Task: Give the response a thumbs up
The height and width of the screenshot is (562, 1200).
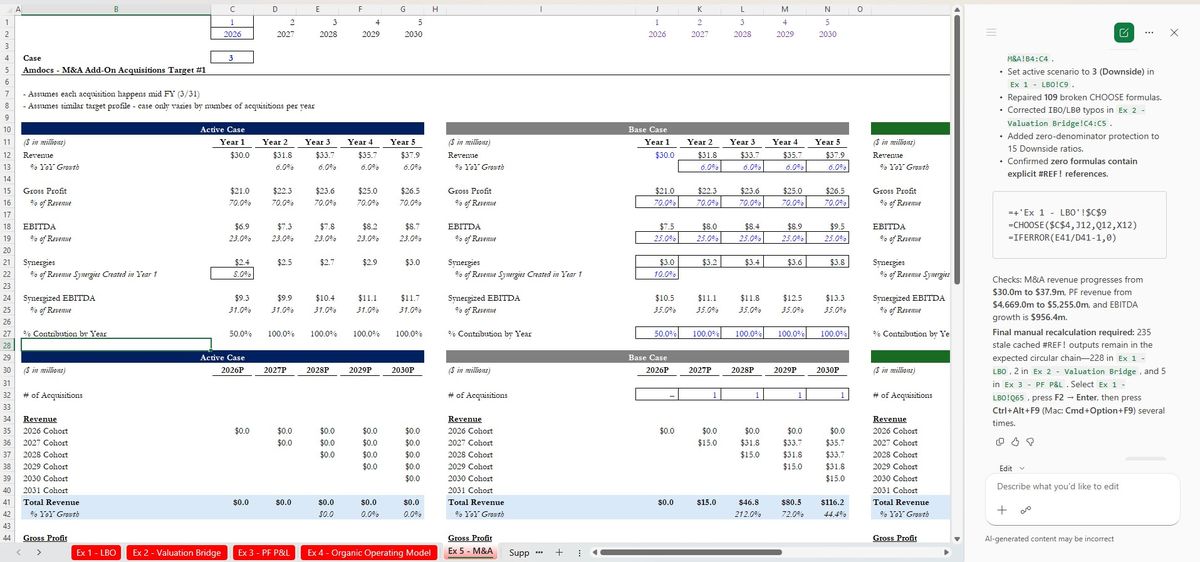Action: pyautogui.click(x=1015, y=441)
